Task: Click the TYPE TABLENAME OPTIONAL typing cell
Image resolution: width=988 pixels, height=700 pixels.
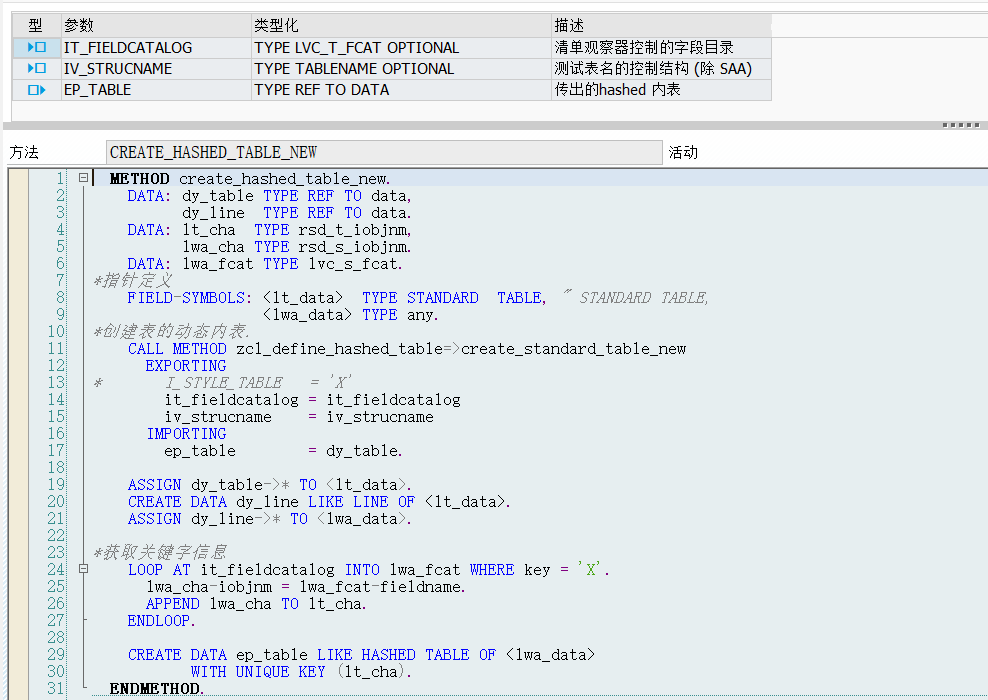Action: [401, 69]
